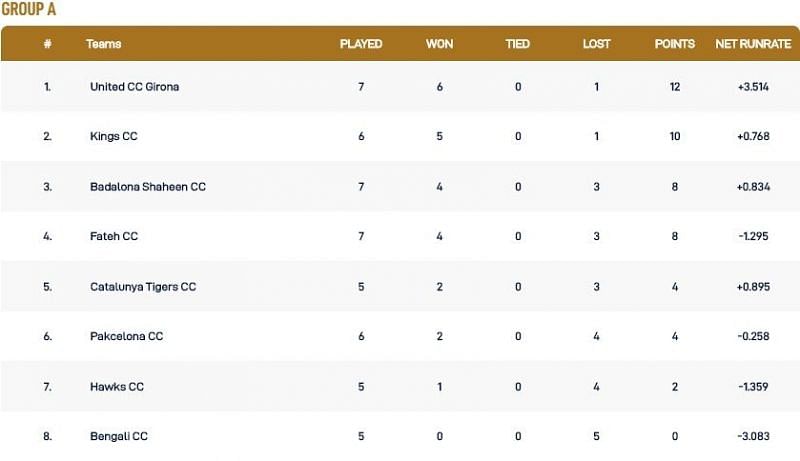This screenshot has height=461, width=800.
Task: Click the Fateh CC team name
Action: 113,237
